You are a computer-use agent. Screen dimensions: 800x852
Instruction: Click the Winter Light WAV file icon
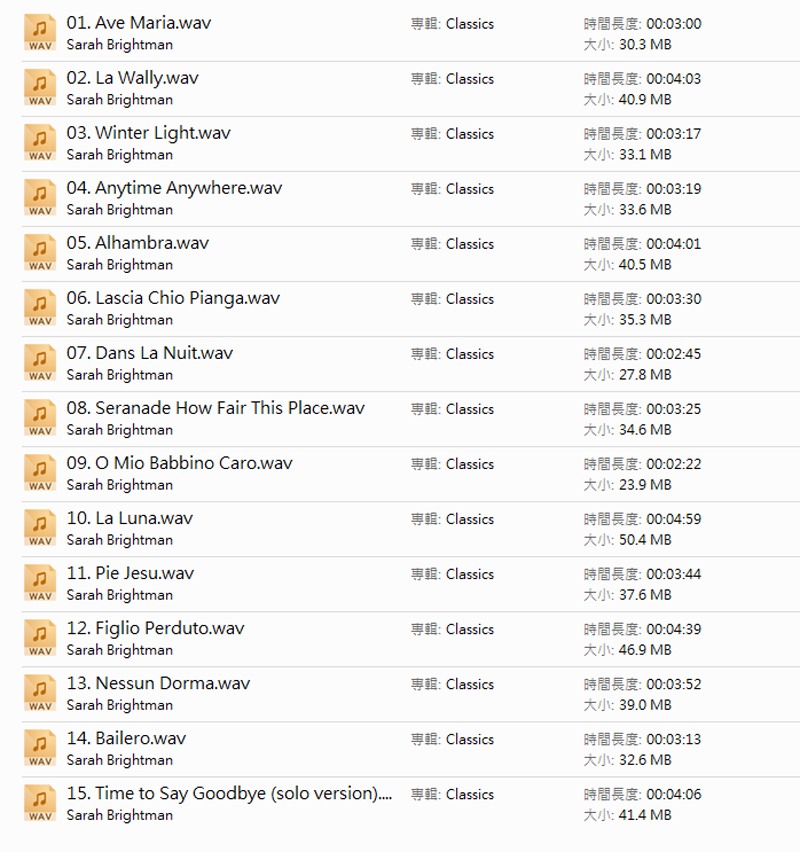(x=40, y=143)
